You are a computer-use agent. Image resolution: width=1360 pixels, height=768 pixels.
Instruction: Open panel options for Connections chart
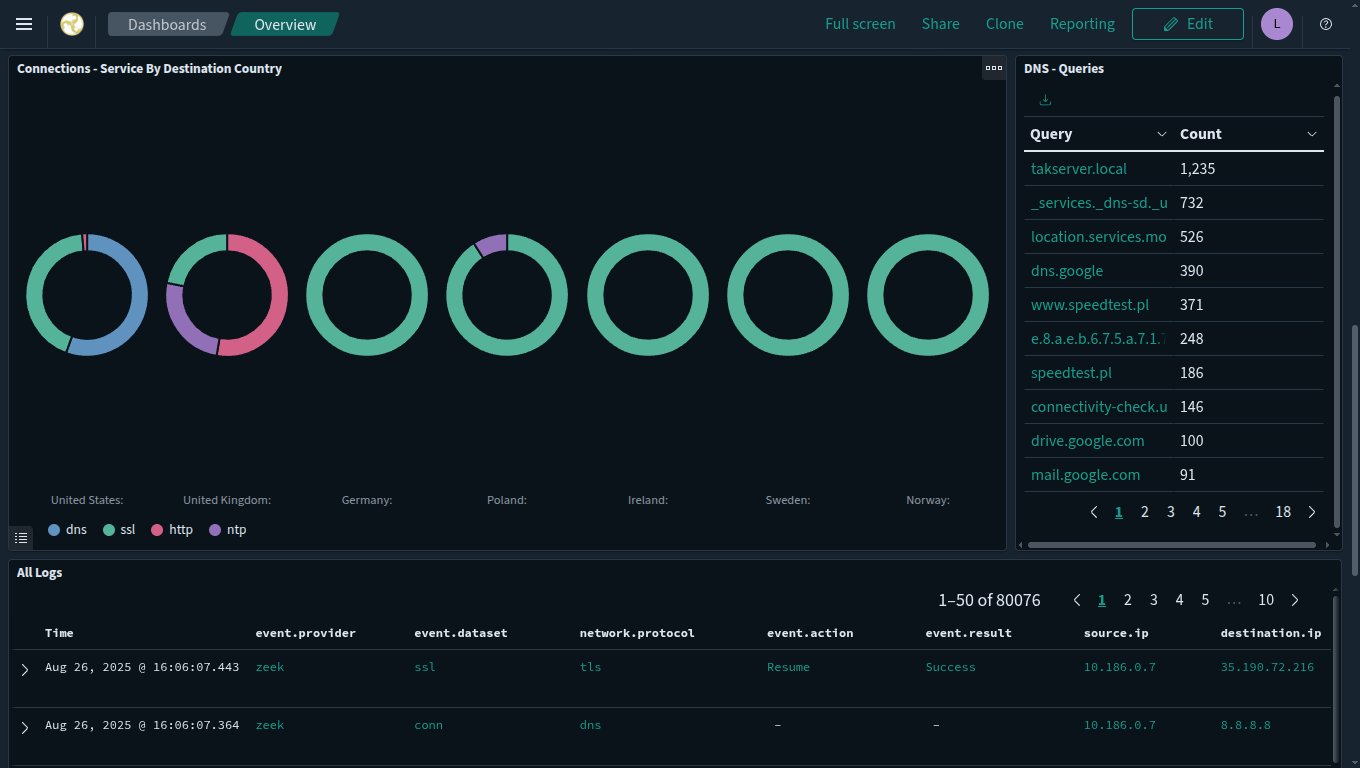[x=993, y=68]
